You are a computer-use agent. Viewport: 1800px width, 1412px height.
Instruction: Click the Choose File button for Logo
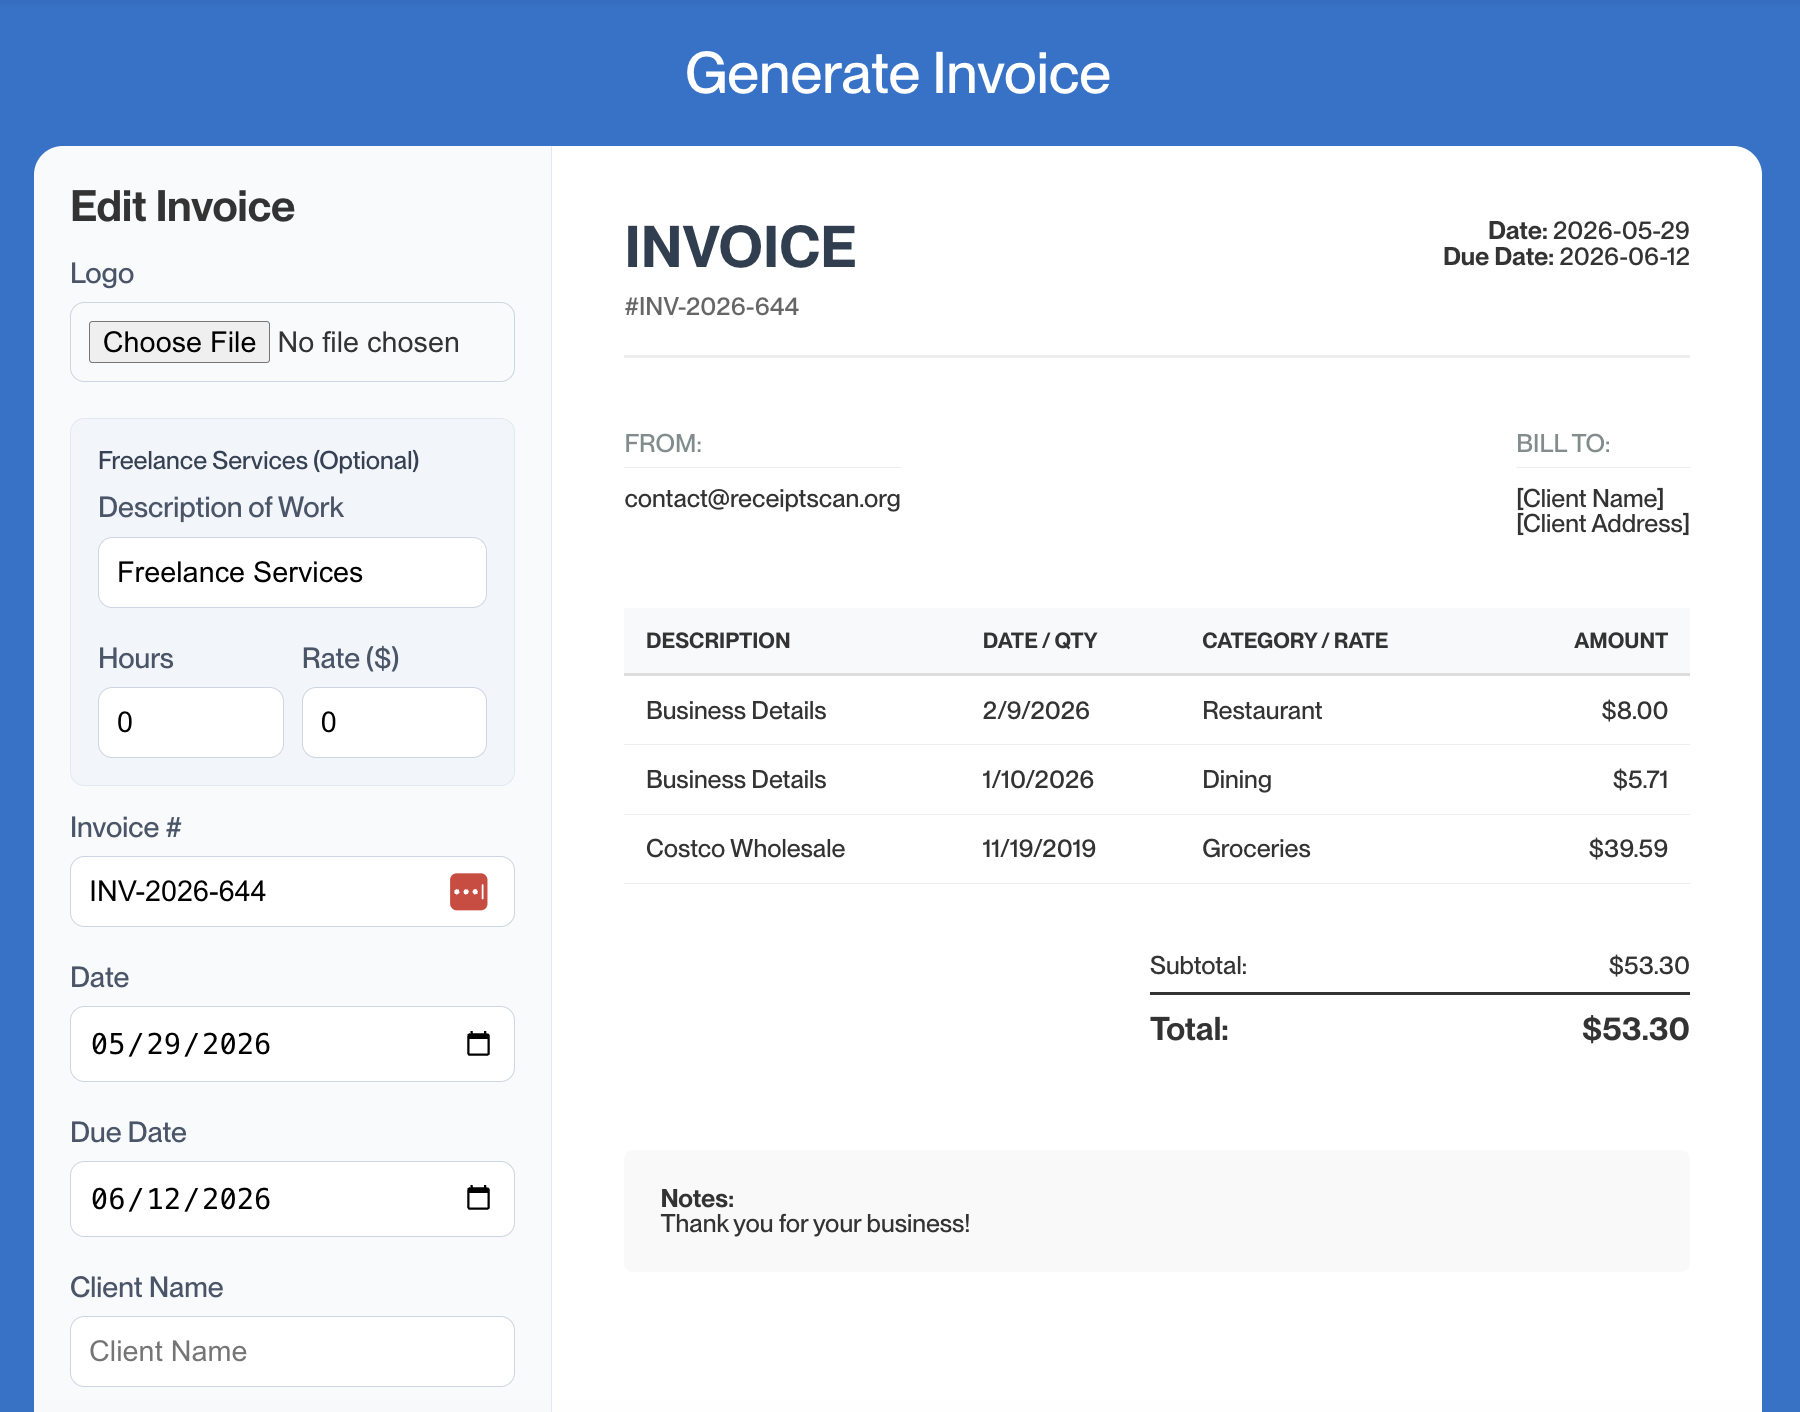179,342
